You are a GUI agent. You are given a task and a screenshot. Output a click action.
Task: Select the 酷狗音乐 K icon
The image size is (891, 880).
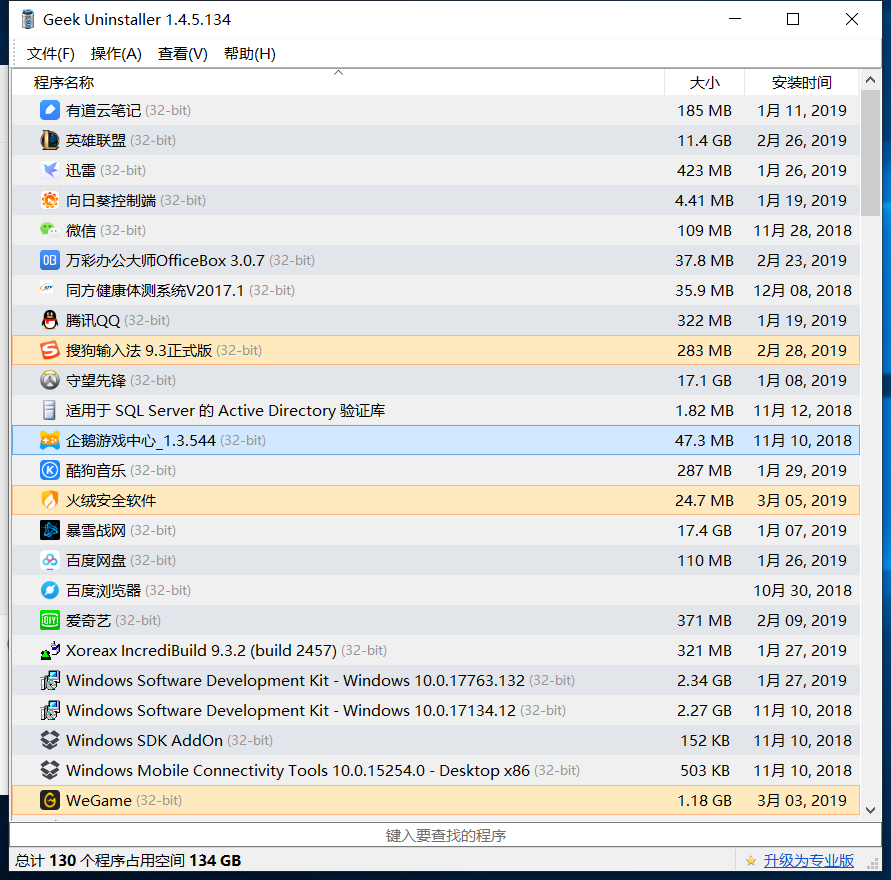[x=49, y=470]
